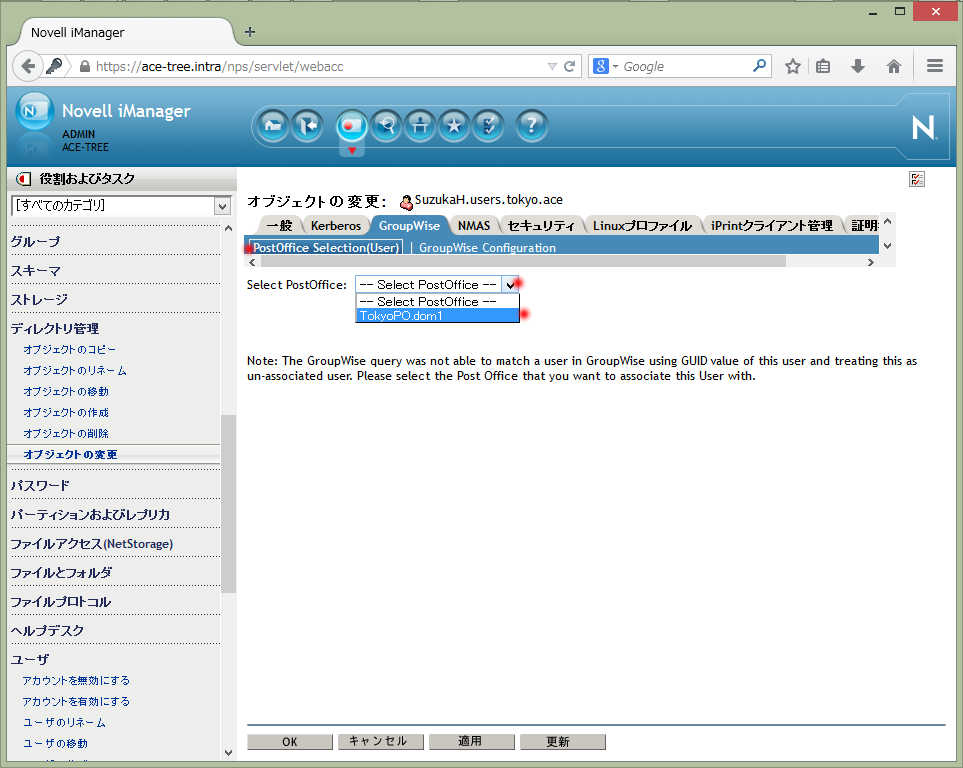Viewport: 963px width, 768px height.
Task: Open GroupWise Configuration subtab
Action: (x=487, y=248)
